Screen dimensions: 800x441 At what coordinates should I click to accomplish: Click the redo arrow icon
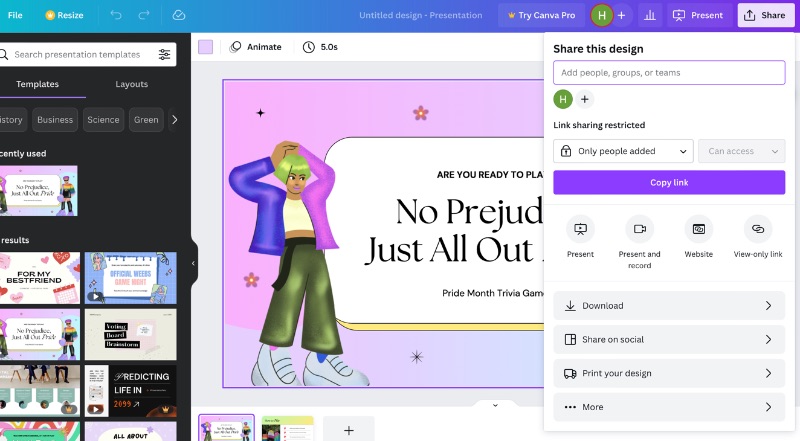click(x=144, y=15)
